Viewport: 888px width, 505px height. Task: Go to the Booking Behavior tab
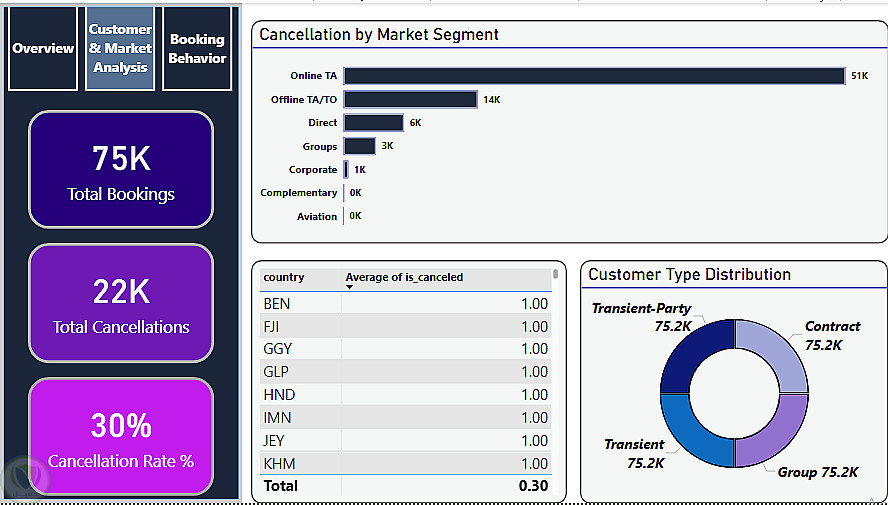[x=197, y=48]
